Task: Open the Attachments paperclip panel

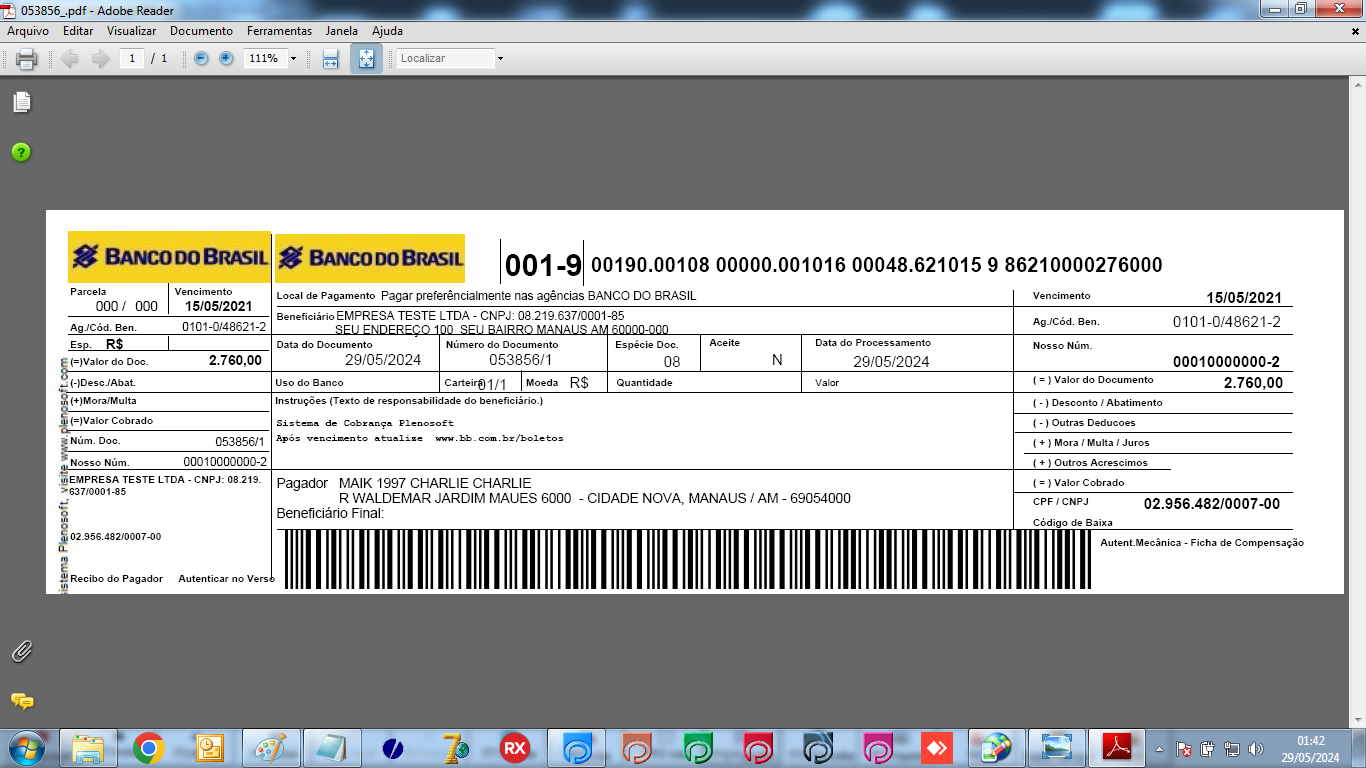Action: pyautogui.click(x=21, y=651)
